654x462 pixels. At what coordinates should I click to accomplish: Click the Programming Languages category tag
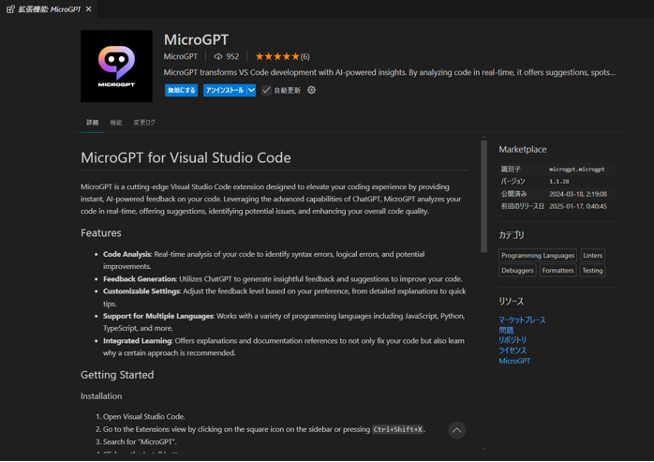point(538,255)
